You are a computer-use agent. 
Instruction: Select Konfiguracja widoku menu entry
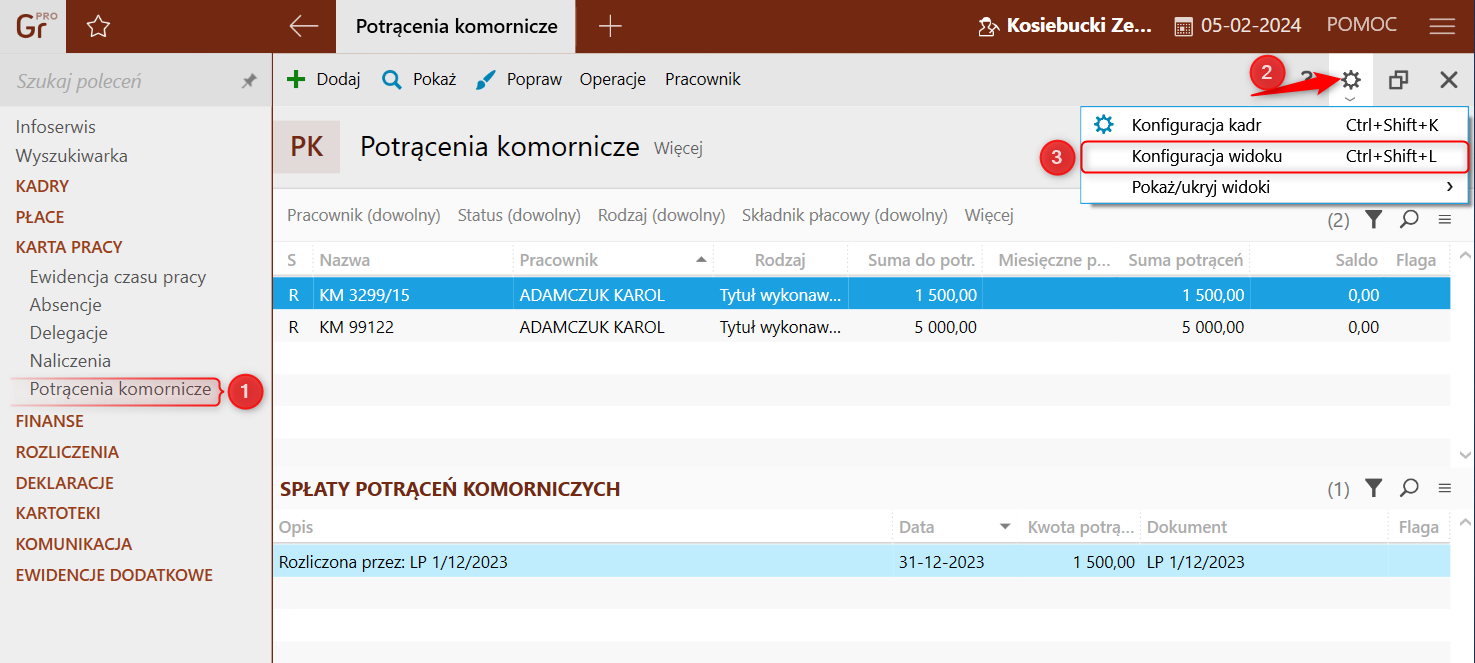click(x=1274, y=156)
